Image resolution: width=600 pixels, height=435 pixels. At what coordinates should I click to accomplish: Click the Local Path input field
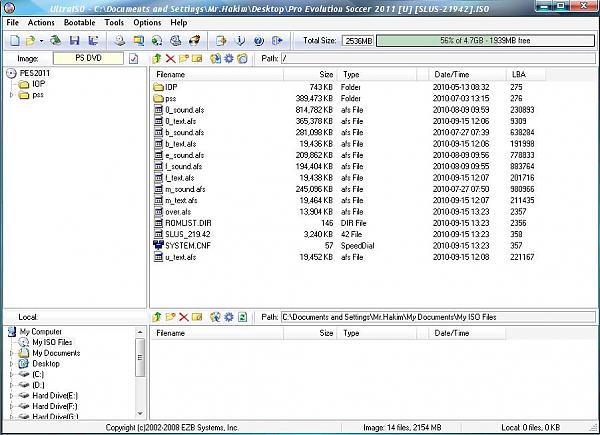[438, 317]
